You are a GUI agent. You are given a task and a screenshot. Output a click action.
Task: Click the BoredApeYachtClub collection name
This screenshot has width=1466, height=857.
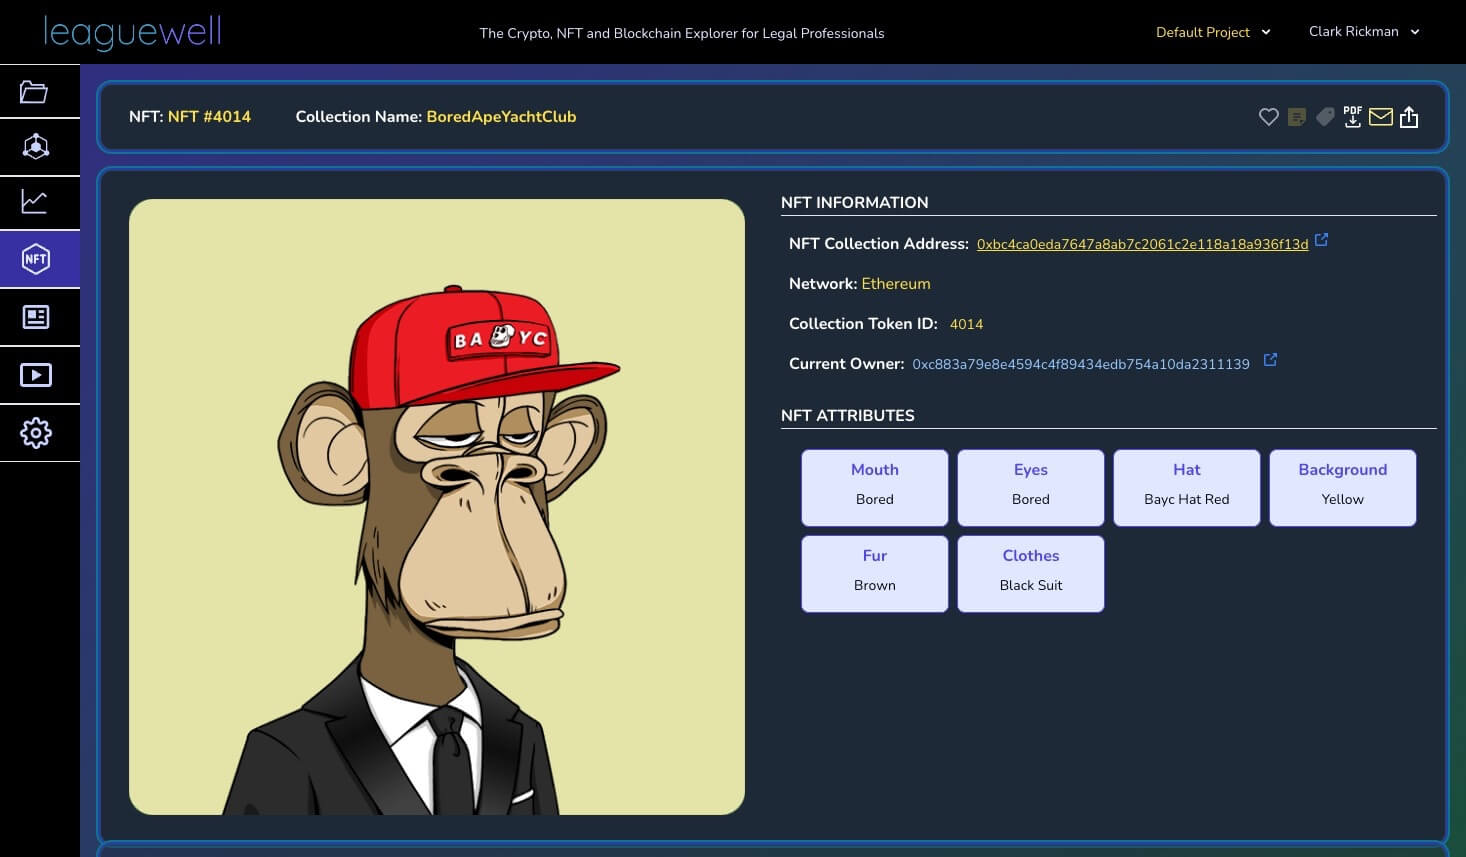pyautogui.click(x=501, y=117)
